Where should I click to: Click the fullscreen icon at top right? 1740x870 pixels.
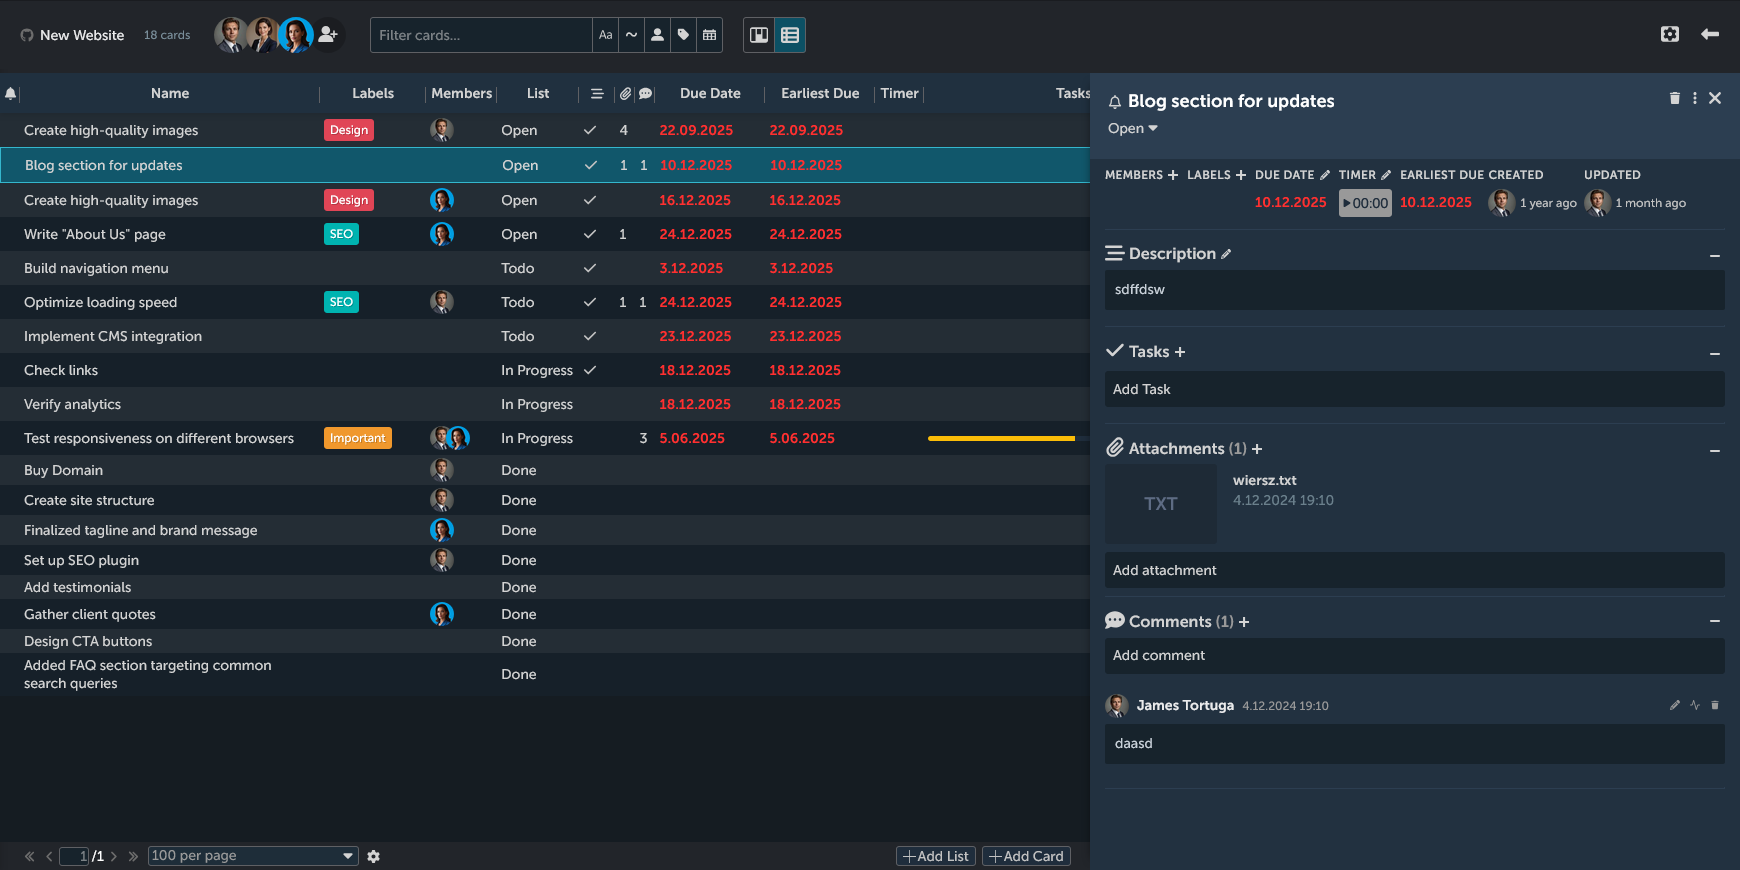[x=1670, y=34]
